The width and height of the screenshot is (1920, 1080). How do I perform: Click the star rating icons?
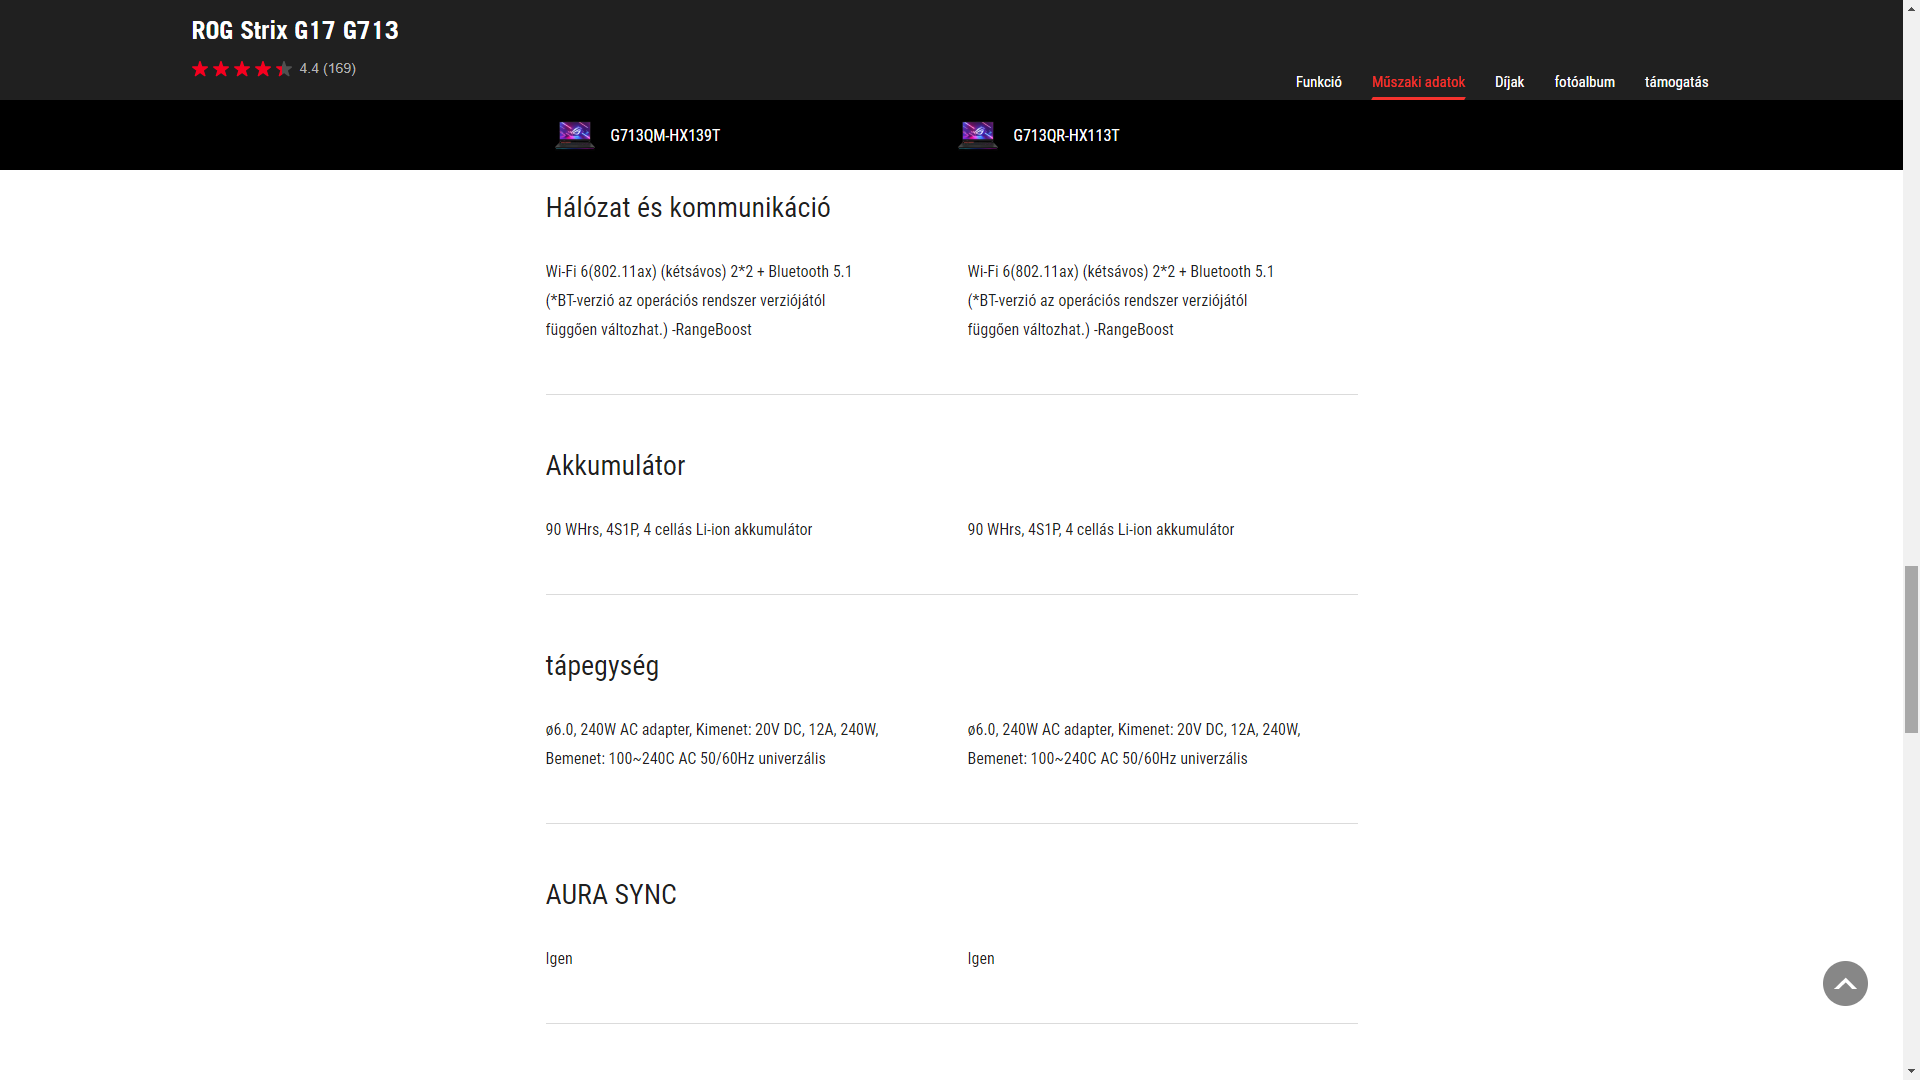coord(242,69)
